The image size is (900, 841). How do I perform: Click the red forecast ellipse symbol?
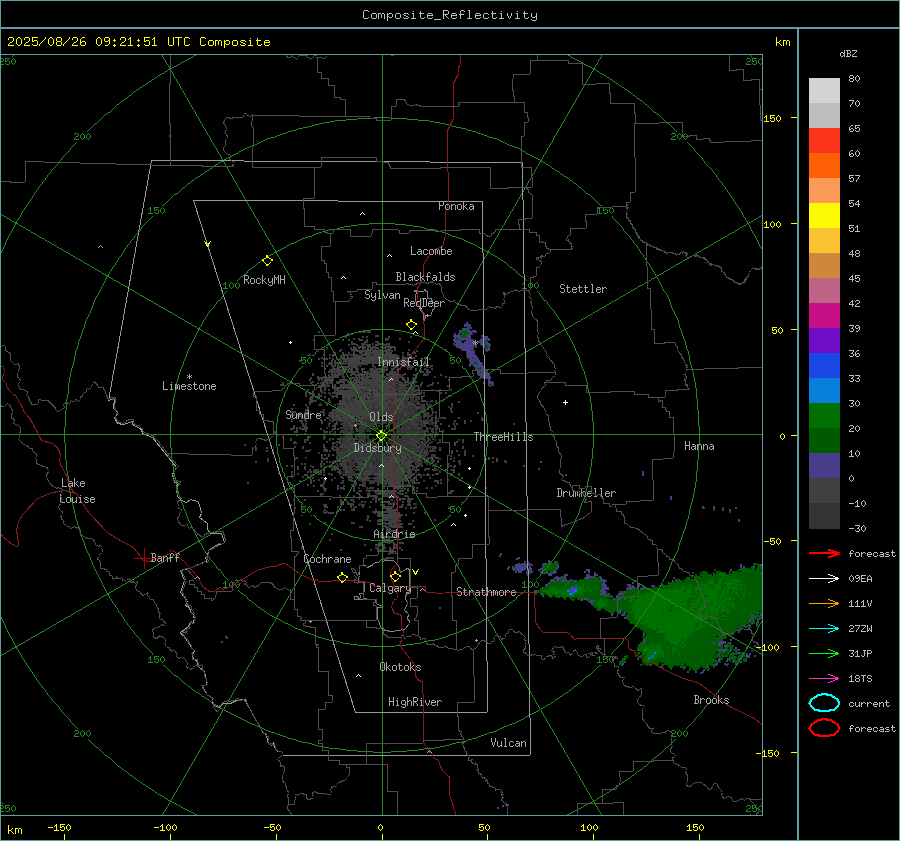pyautogui.click(x=824, y=728)
